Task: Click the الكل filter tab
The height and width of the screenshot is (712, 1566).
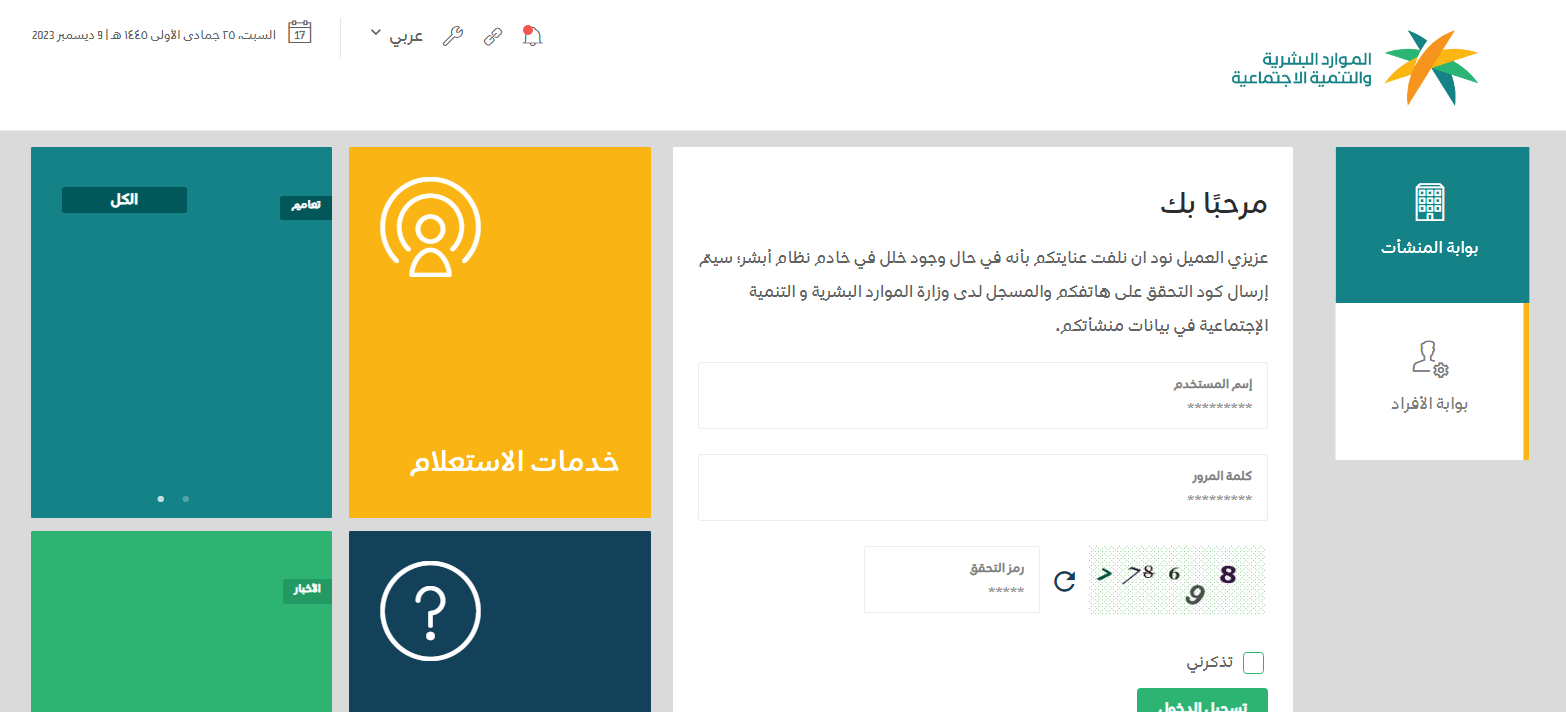Action: [124, 200]
